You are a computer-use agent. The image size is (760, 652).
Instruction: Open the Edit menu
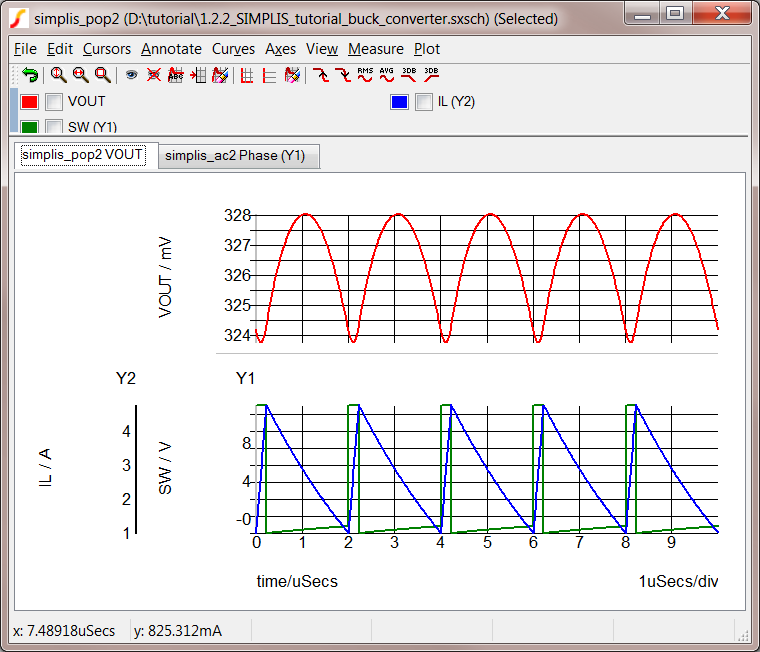[x=60, y=49]
